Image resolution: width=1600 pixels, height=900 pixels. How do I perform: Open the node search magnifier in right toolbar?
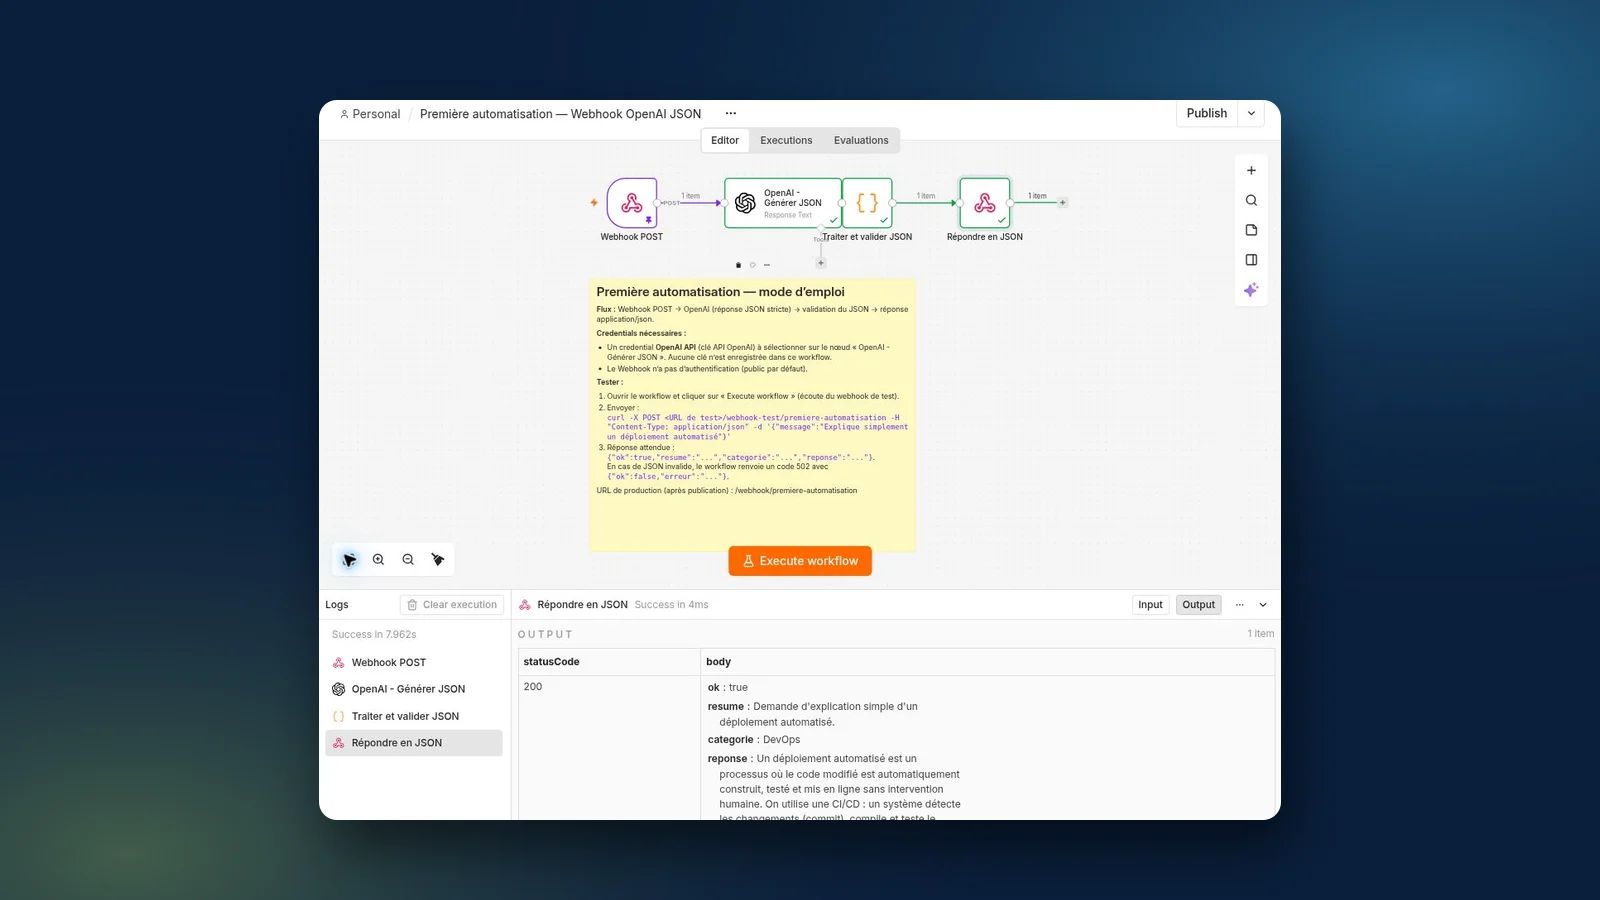click(1251, 200)
